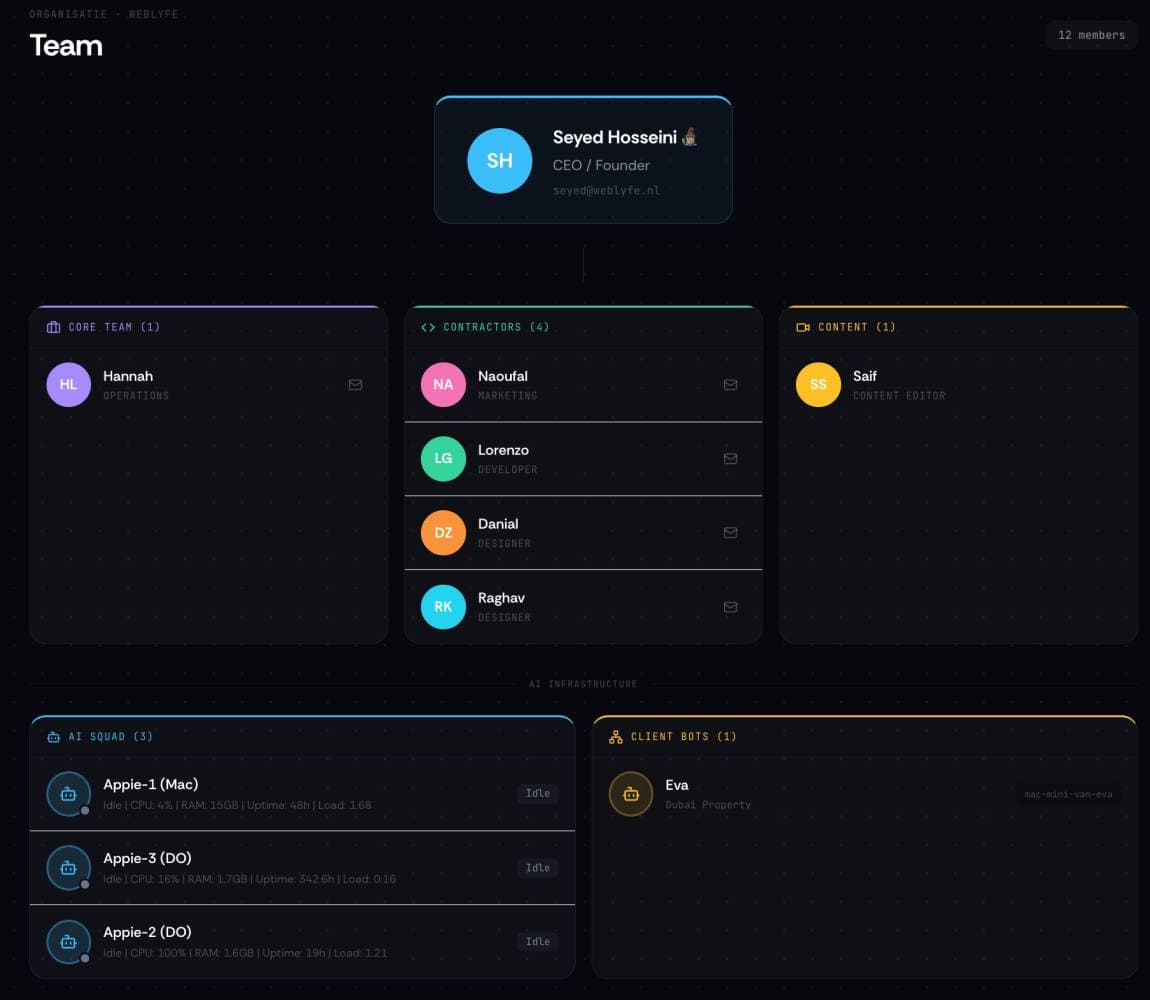Click the envelope icon beside Hannah

[x=355, y=384]
